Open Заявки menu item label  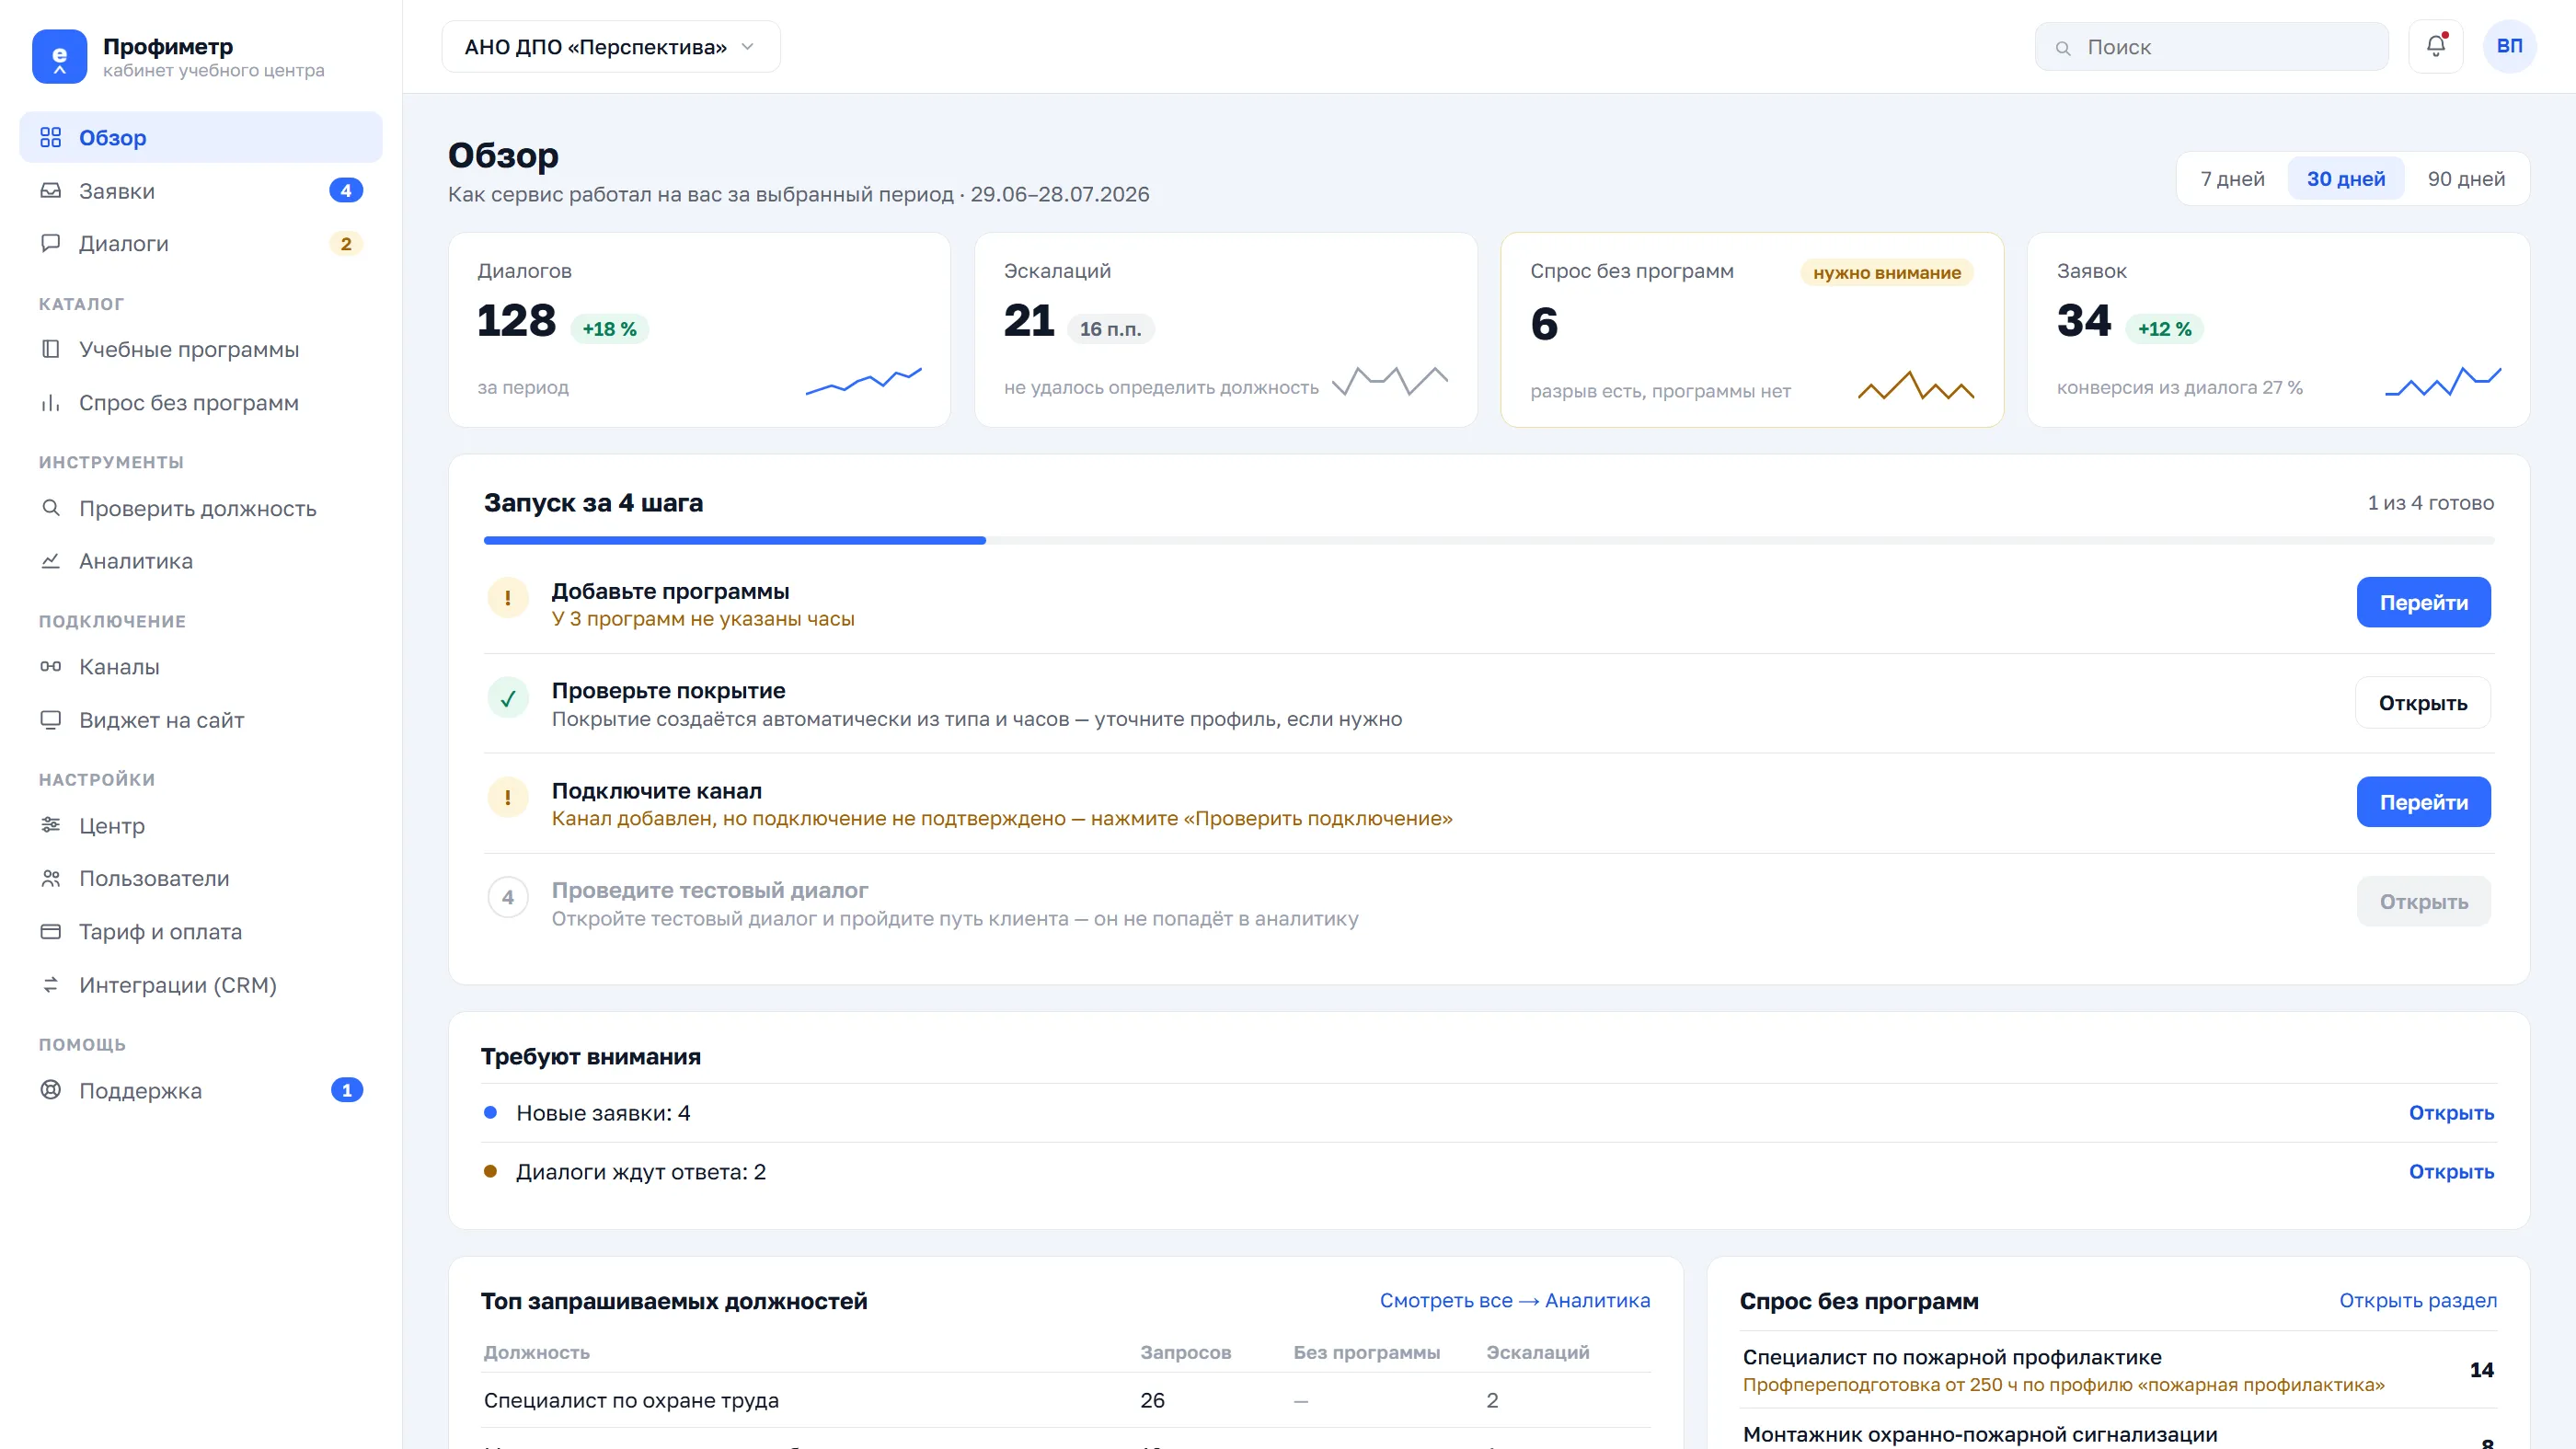(x=117, y=190)
